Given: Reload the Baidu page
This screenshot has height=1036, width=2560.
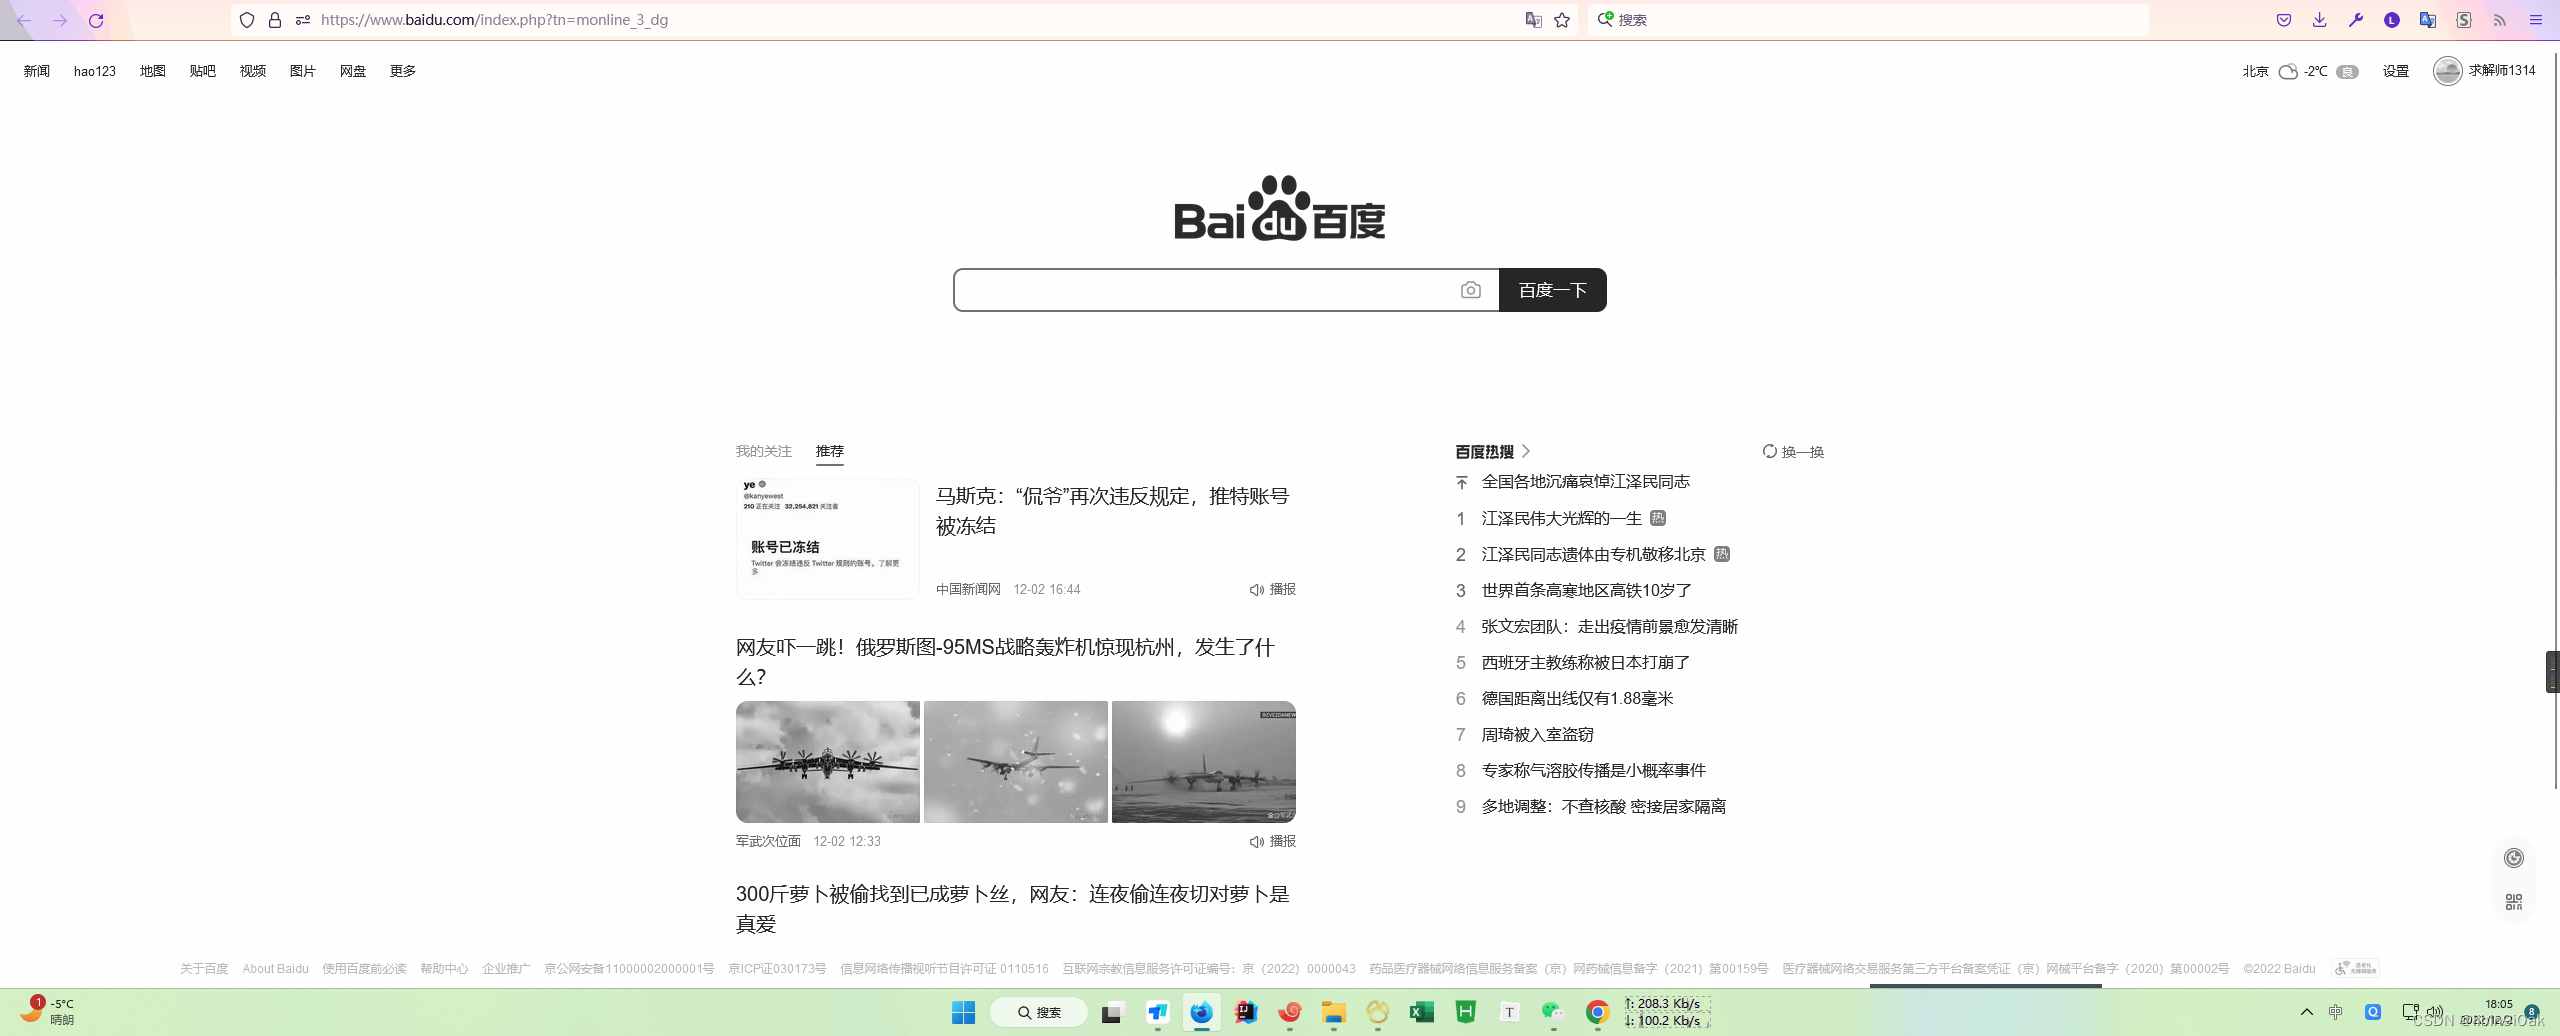Looking at the screenshot, I should pos(96,20).
